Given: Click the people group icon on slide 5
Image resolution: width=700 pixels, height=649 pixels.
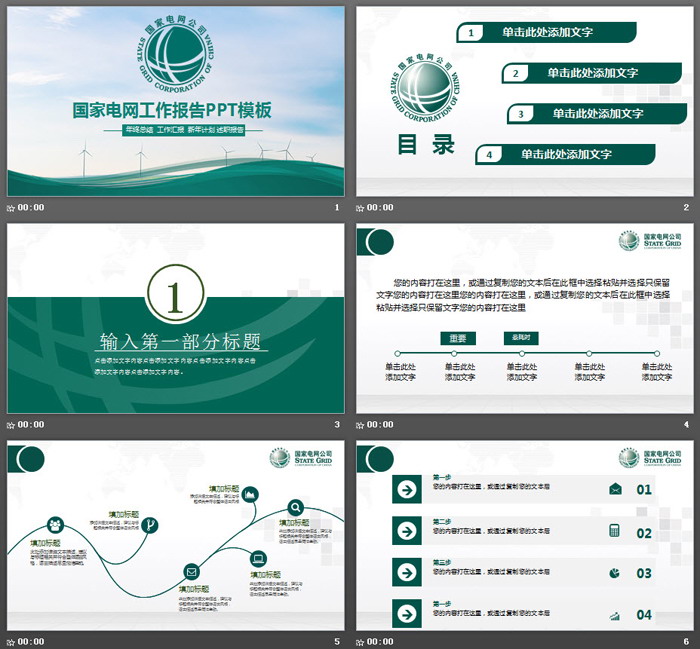Looking at the screenshot, I should point(54,524).
